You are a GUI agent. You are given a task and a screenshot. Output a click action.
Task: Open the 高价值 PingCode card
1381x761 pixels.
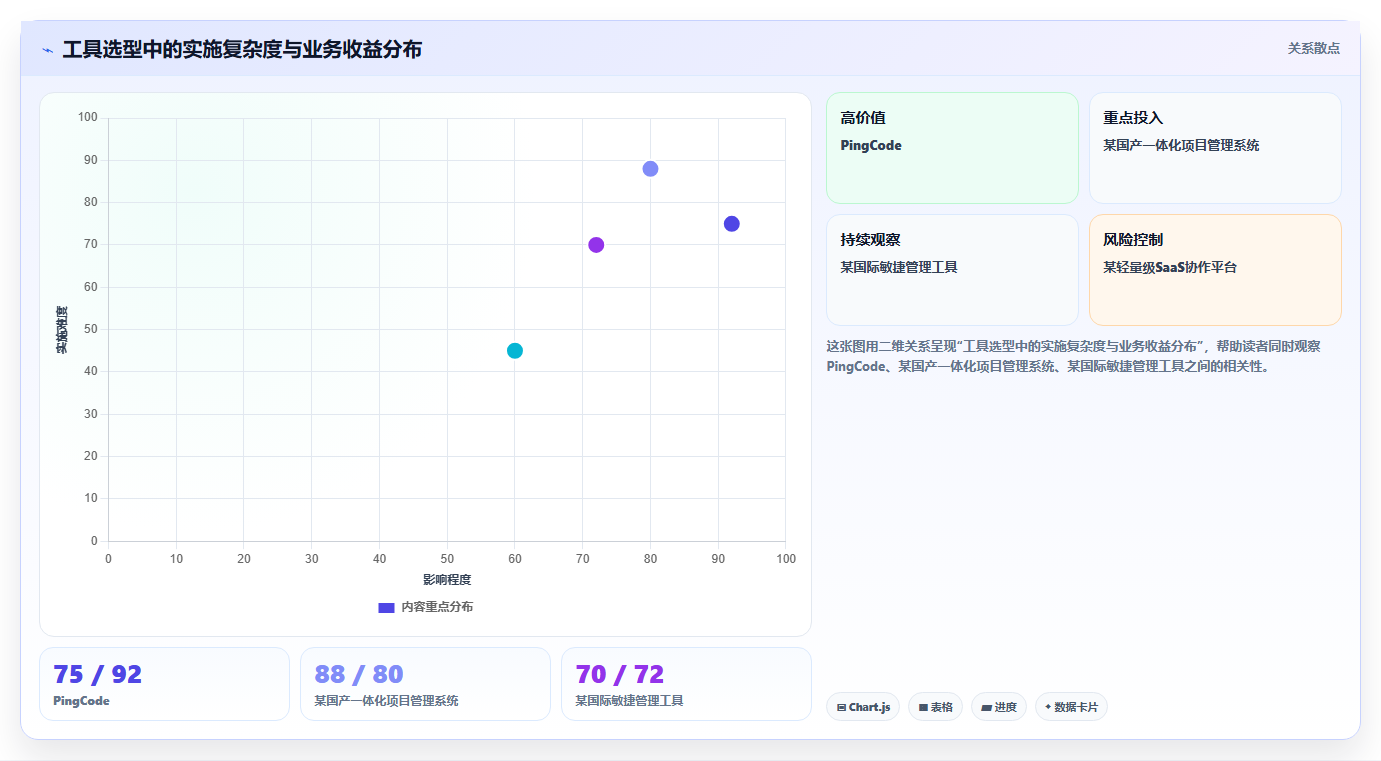click(952, 148)
